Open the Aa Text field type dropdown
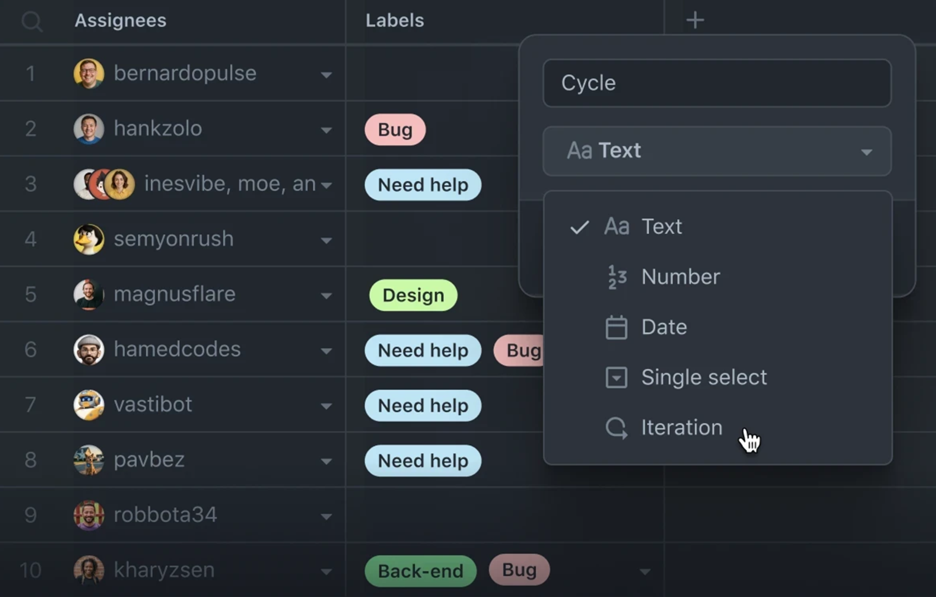Image resolution: width=936 pixels, height=597 pixels. (x=717, y=151)
